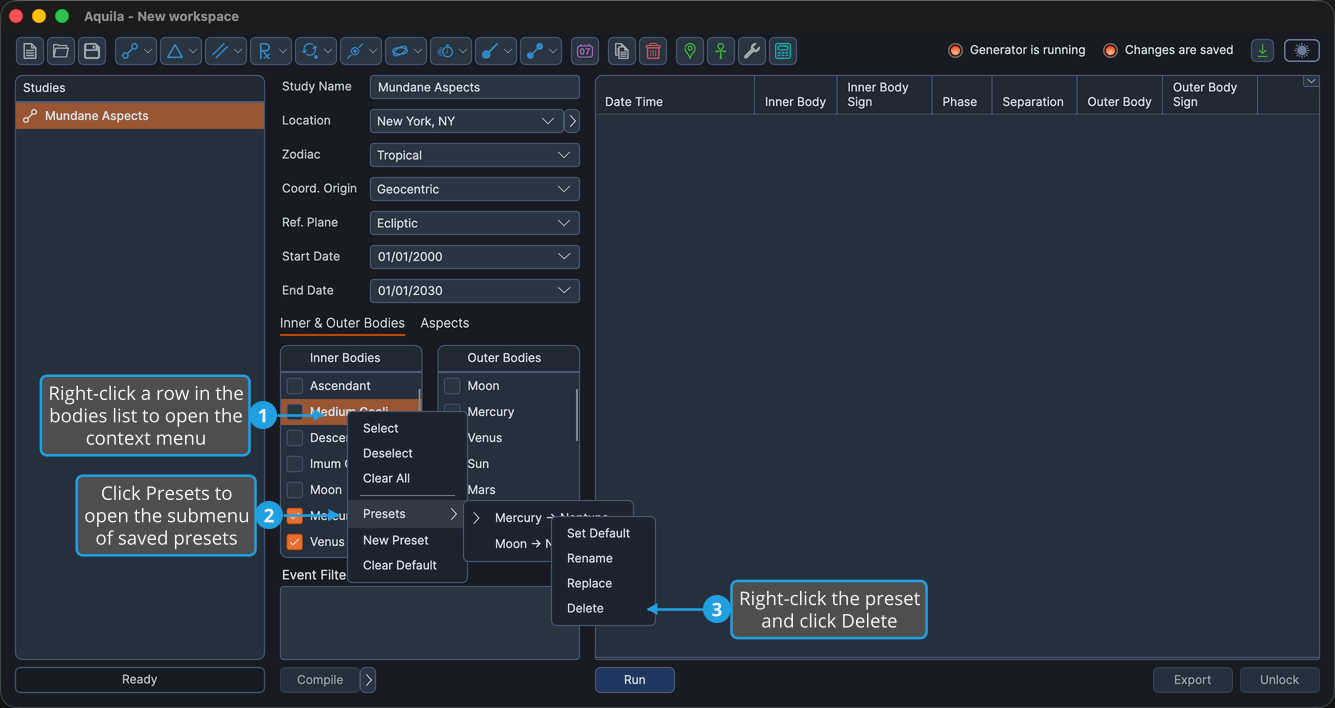Open the teal calculator tool

[x=783, y=51]
